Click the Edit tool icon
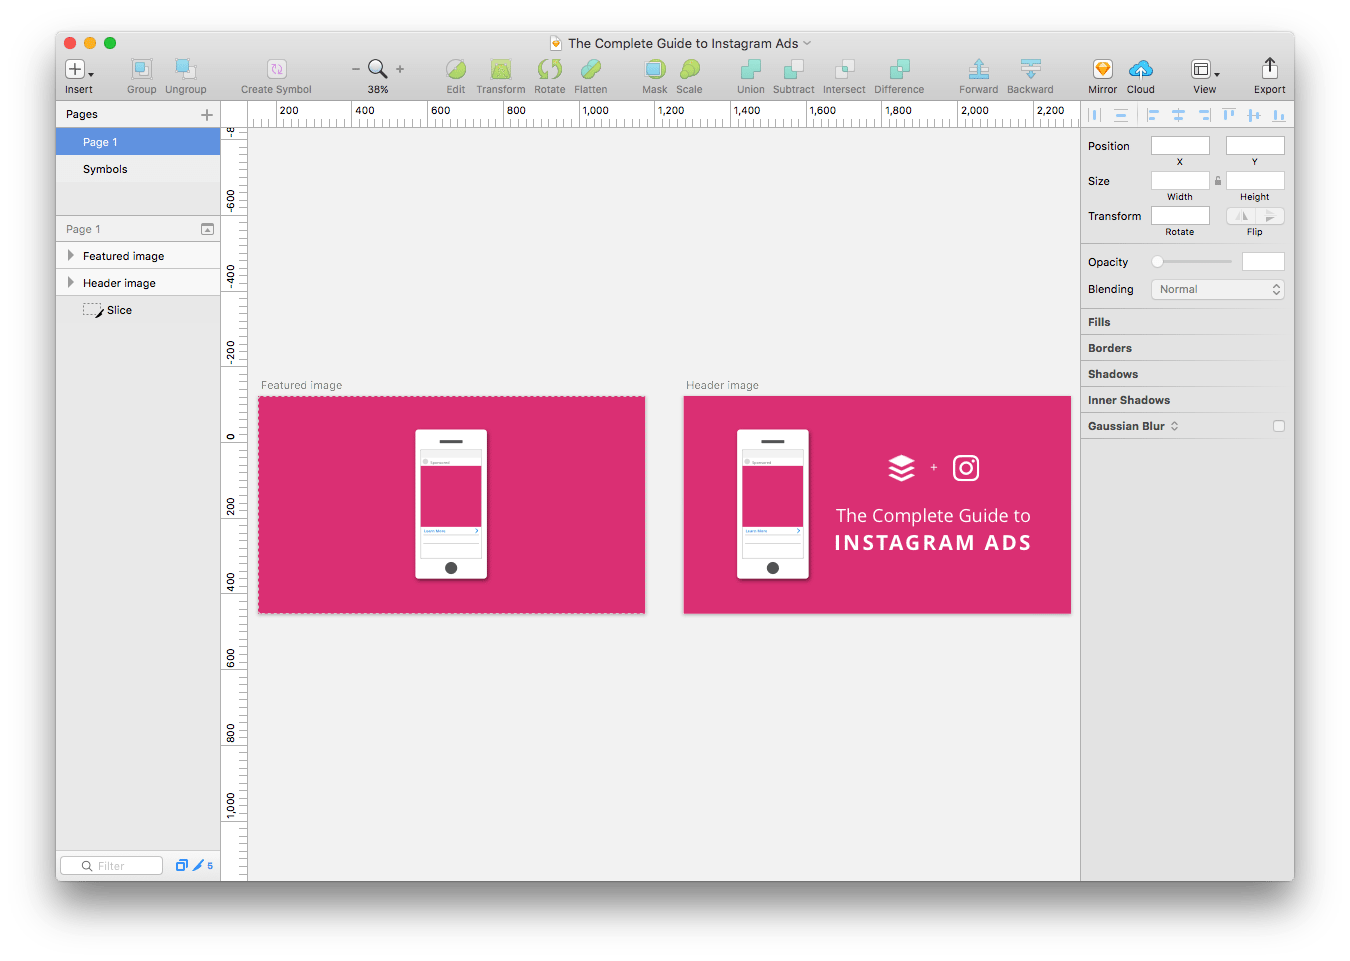 click(456, 69)
